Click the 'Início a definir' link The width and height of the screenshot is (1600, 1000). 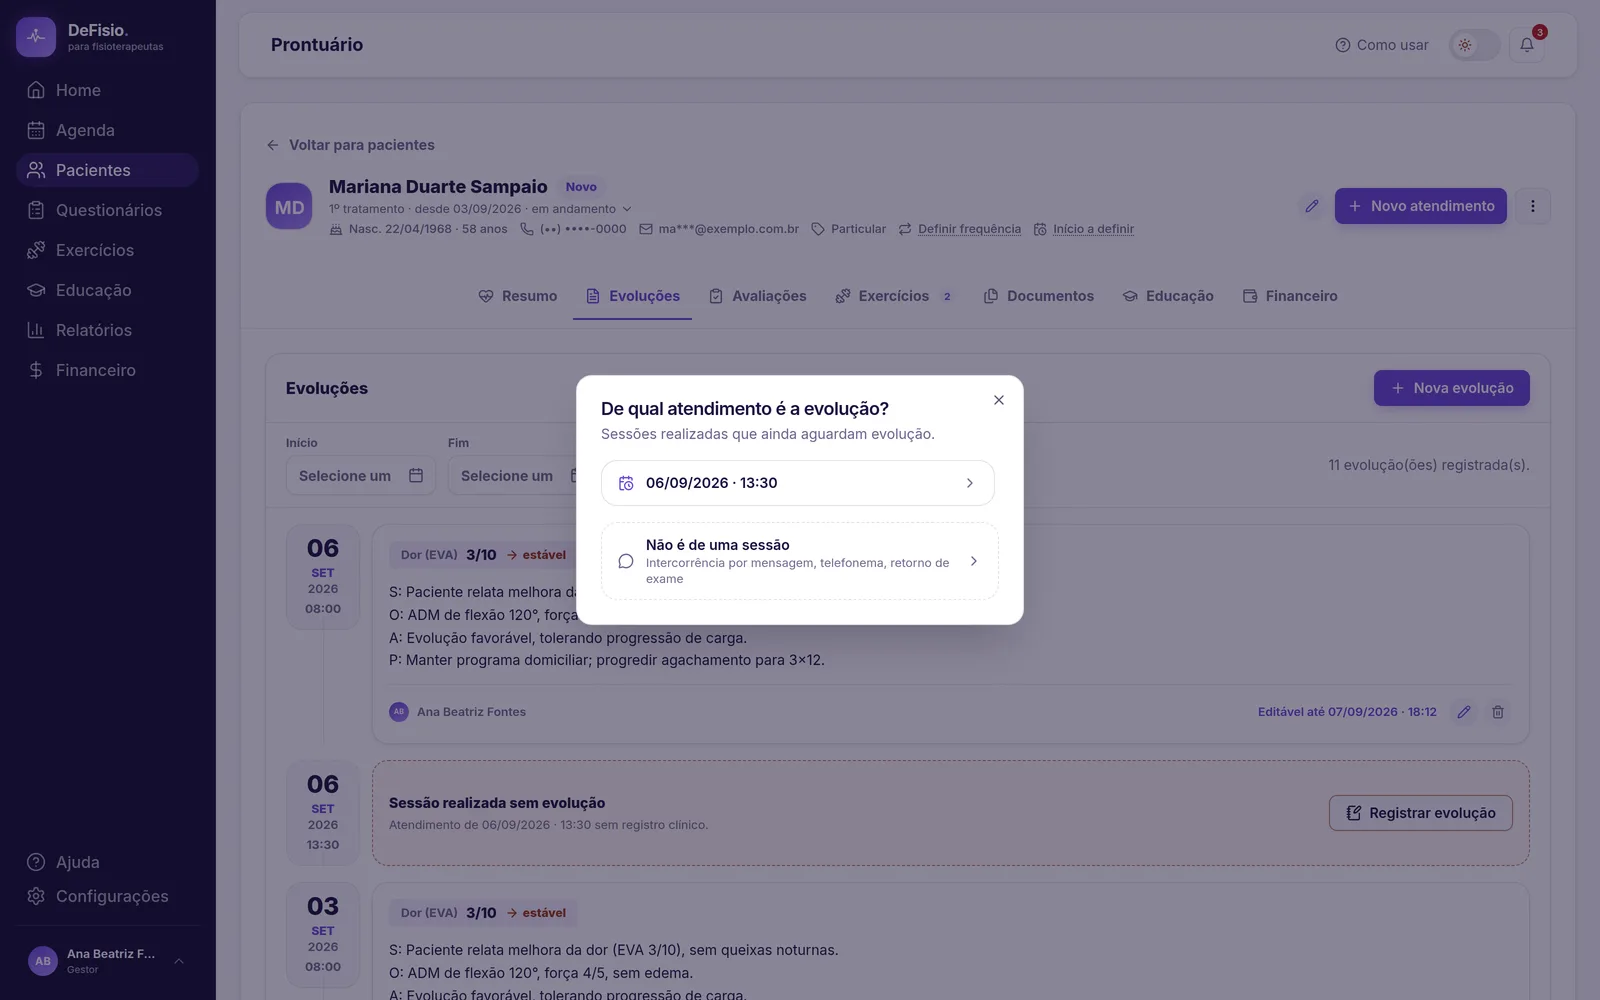(x=1093, y=229)
